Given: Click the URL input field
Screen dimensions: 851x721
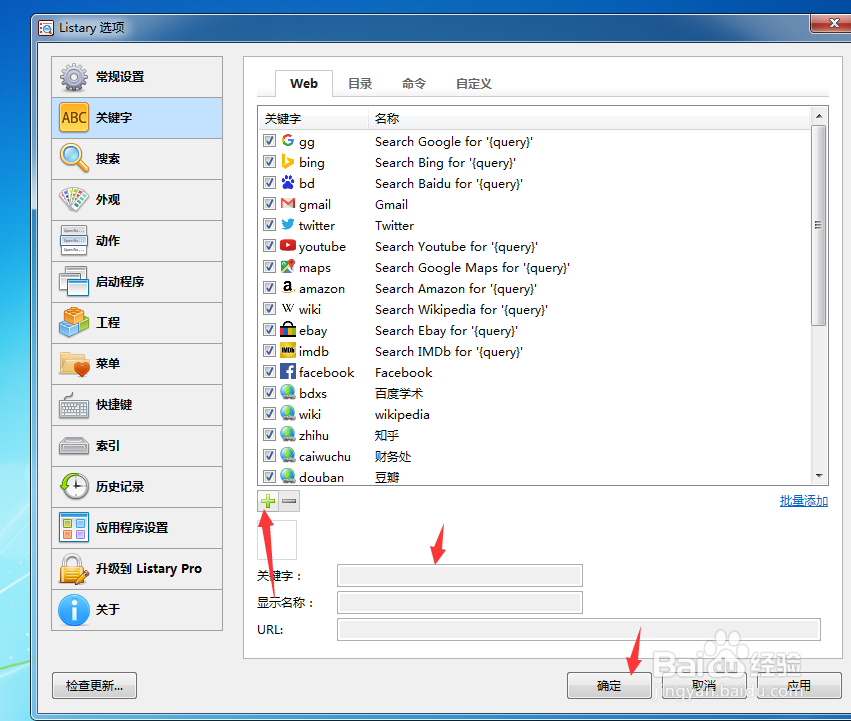Looking at the screenshot, I should [x=579, y=630].
